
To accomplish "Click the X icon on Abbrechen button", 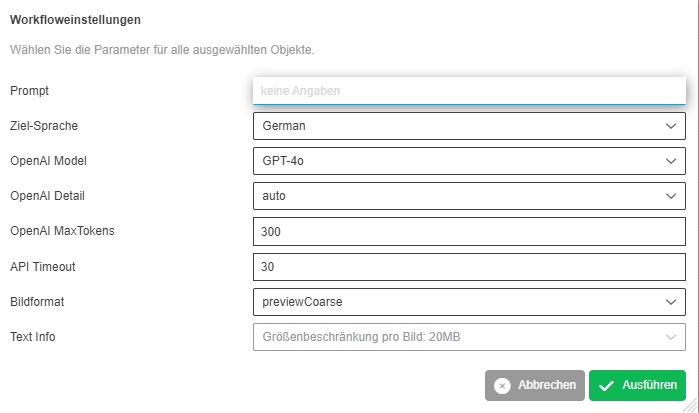I will [x=502, y=386].
